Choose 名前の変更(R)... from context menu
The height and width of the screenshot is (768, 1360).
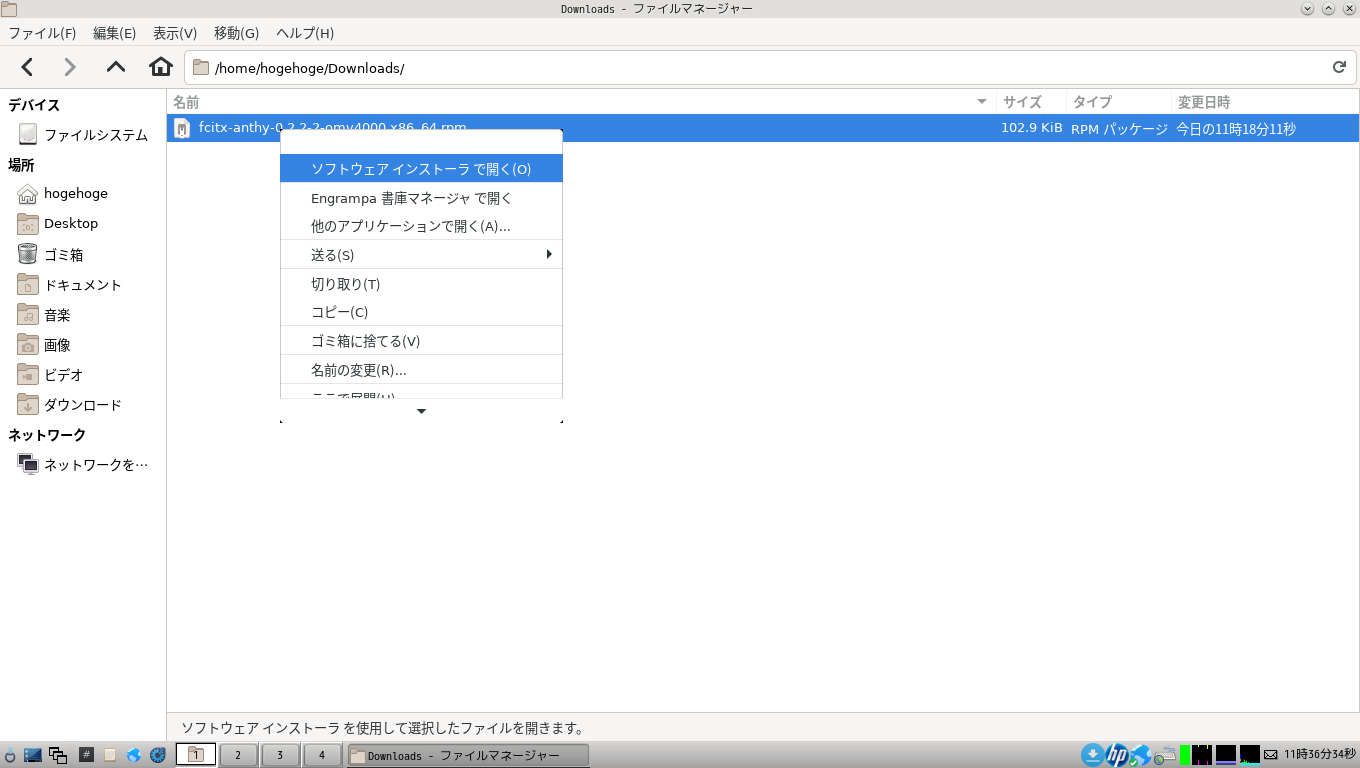tap(421, 370)
